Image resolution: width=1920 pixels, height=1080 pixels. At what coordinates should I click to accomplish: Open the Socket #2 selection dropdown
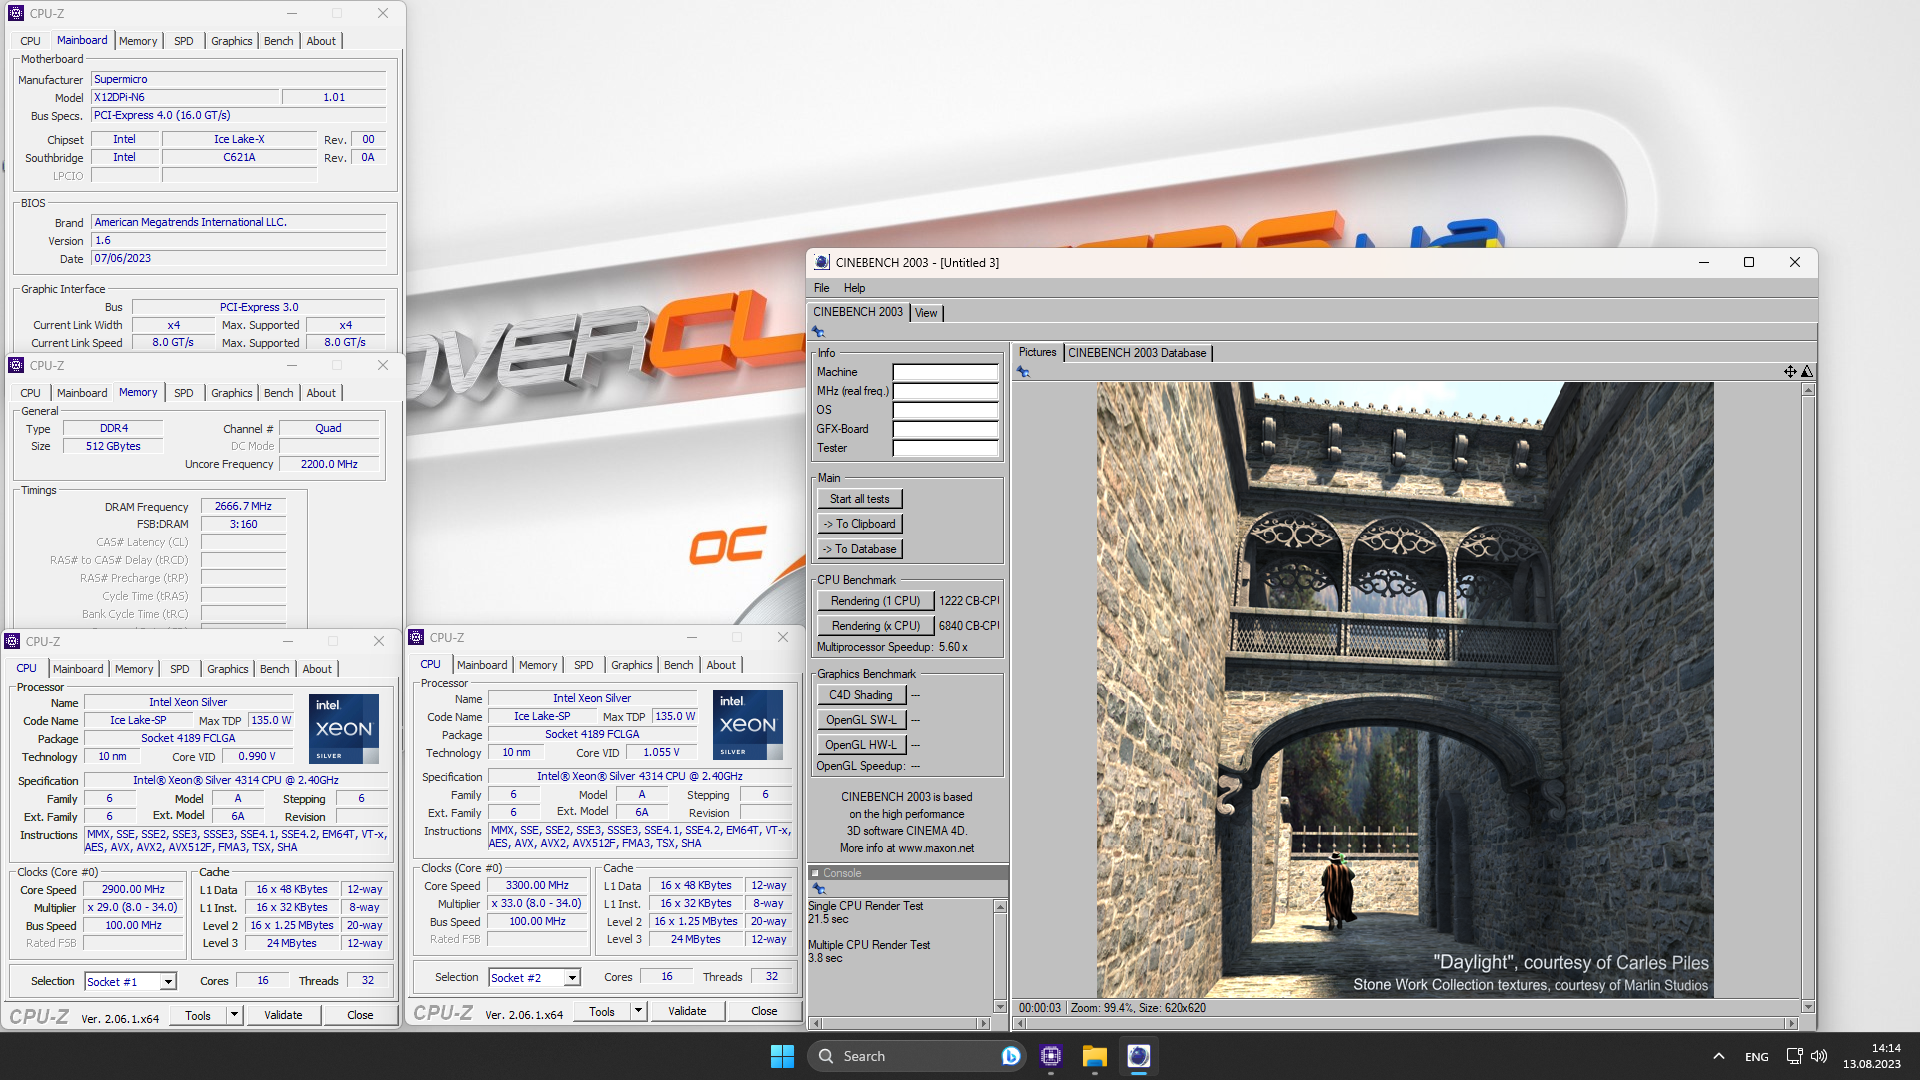pyautogui.click(x=572, y=978)
